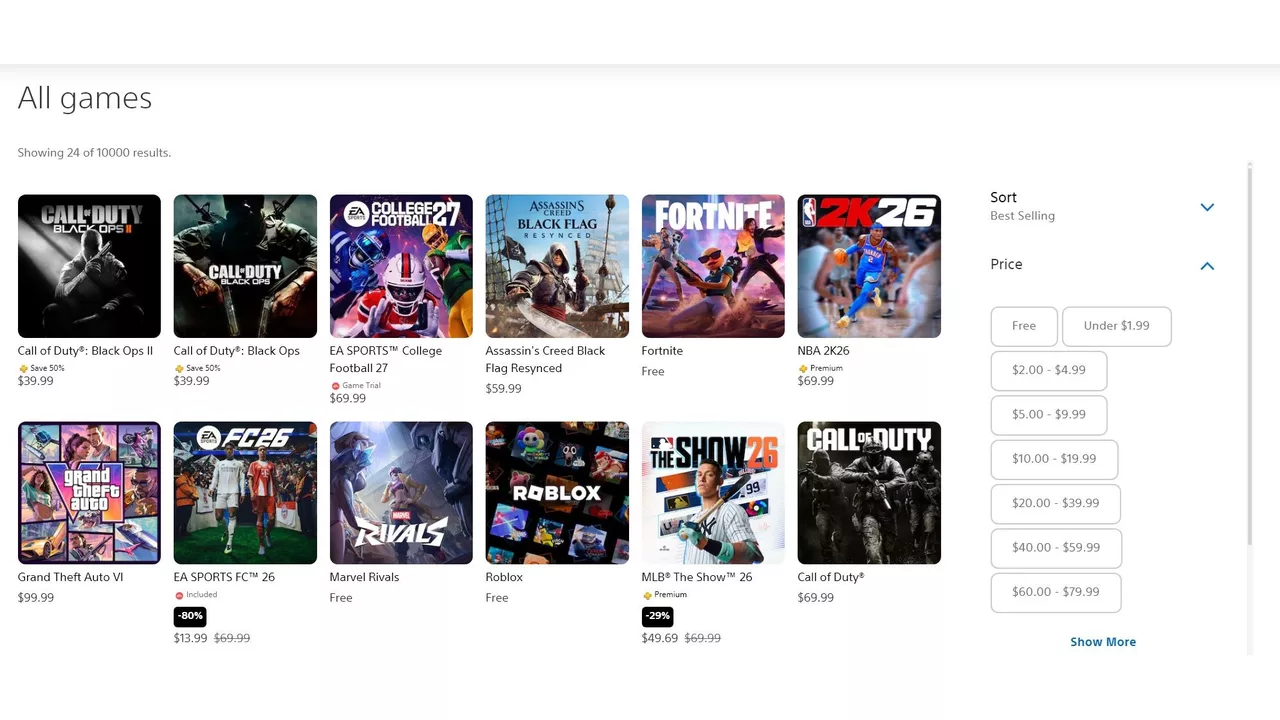1280x720 pixels.
Task: Click Free label under Marvel Rivals
Action: coord(341,598)
